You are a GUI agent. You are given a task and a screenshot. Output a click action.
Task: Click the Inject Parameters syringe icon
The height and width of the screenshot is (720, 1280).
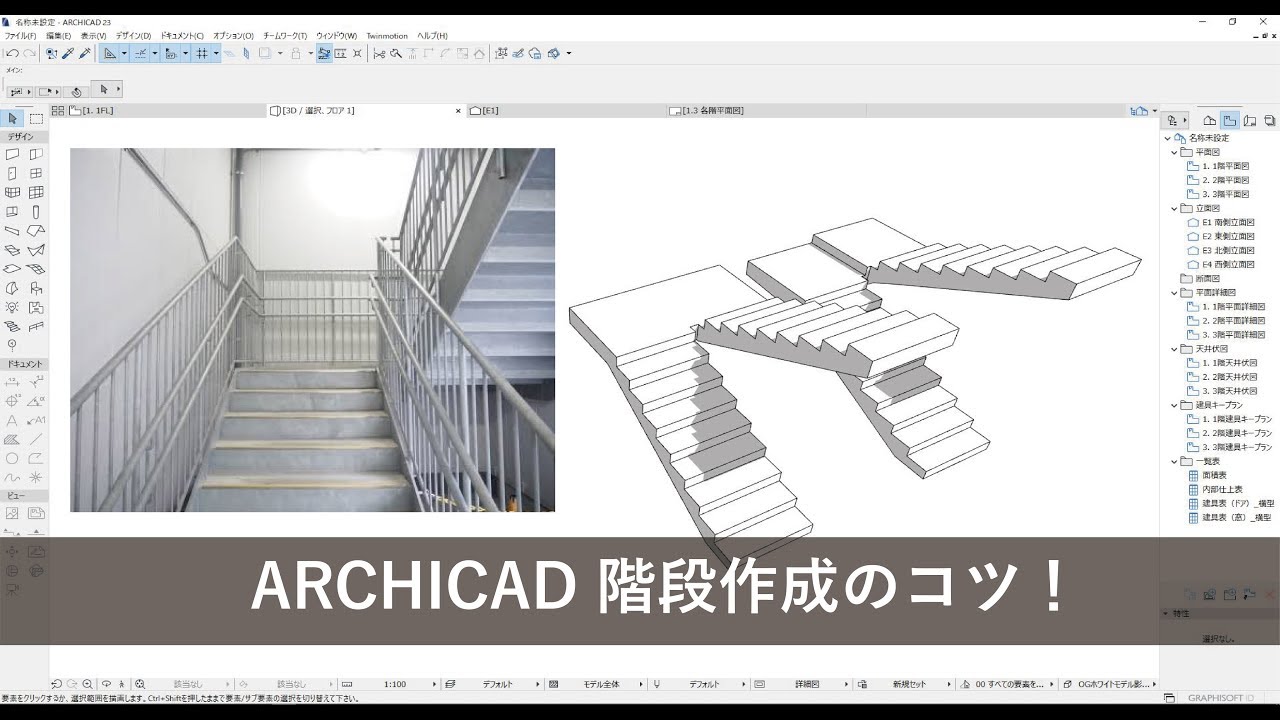pos(84,53)
